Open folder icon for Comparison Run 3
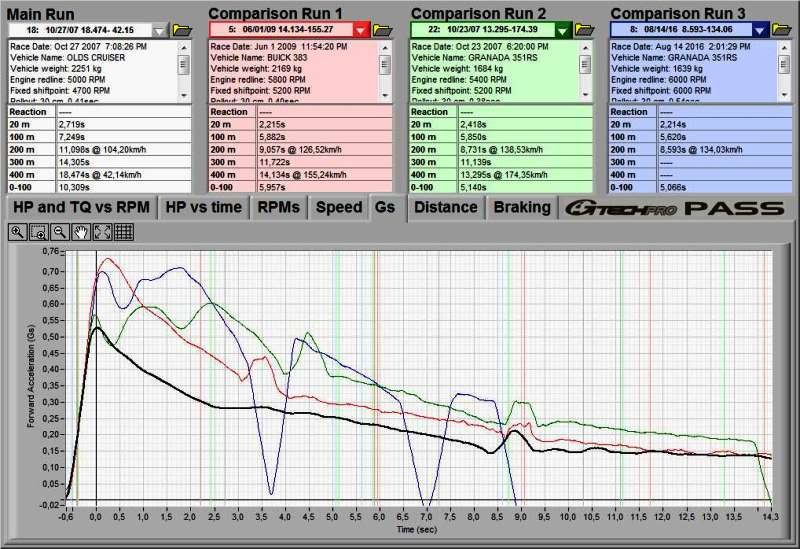The width and height of the screenshot is (800, 549). tap(783, 30)
